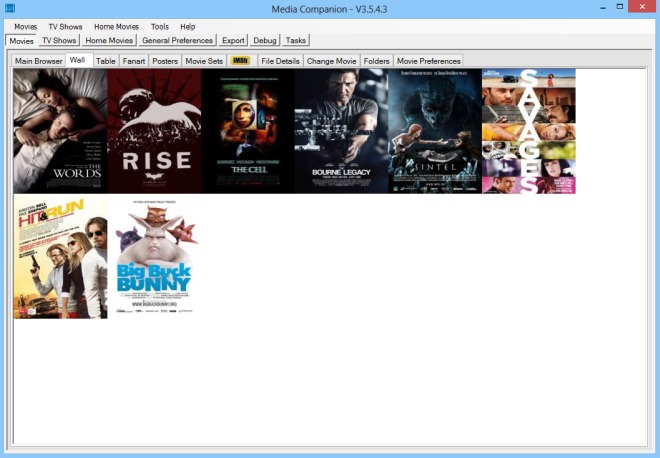Open the Movie Sets tab

tap(204, 61)
